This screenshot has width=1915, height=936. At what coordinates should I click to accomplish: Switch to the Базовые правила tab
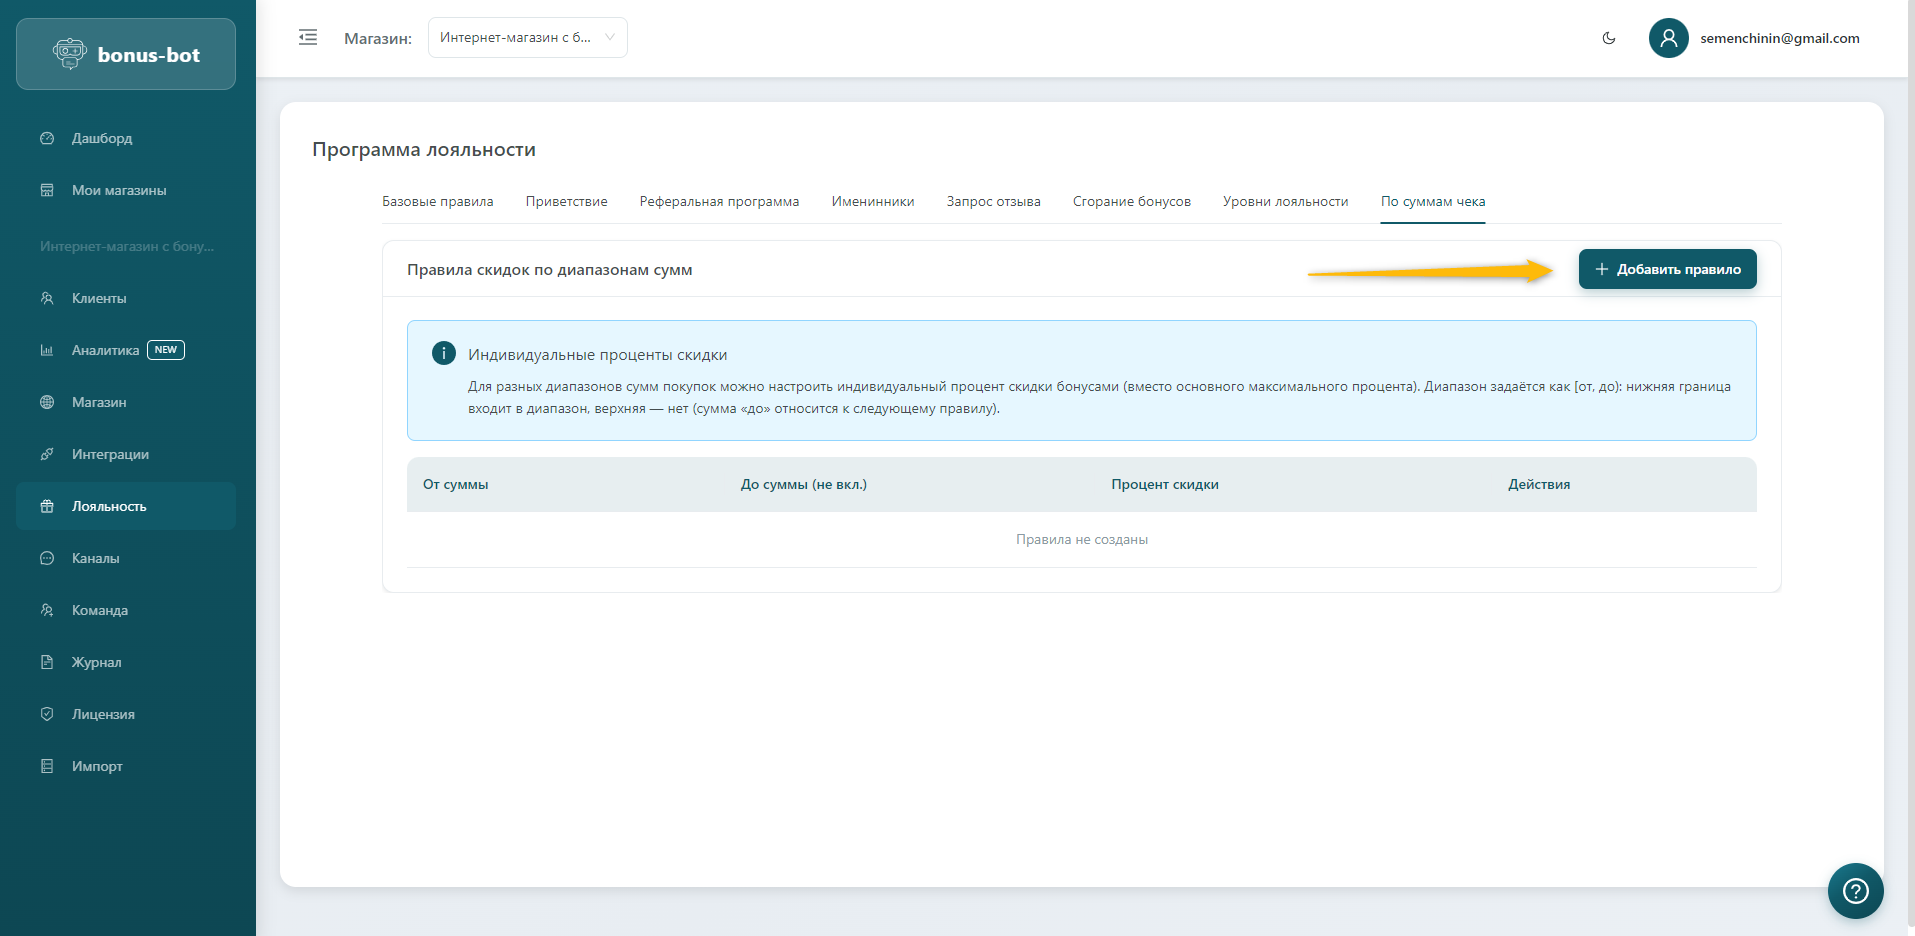click(x=438, y=202)
